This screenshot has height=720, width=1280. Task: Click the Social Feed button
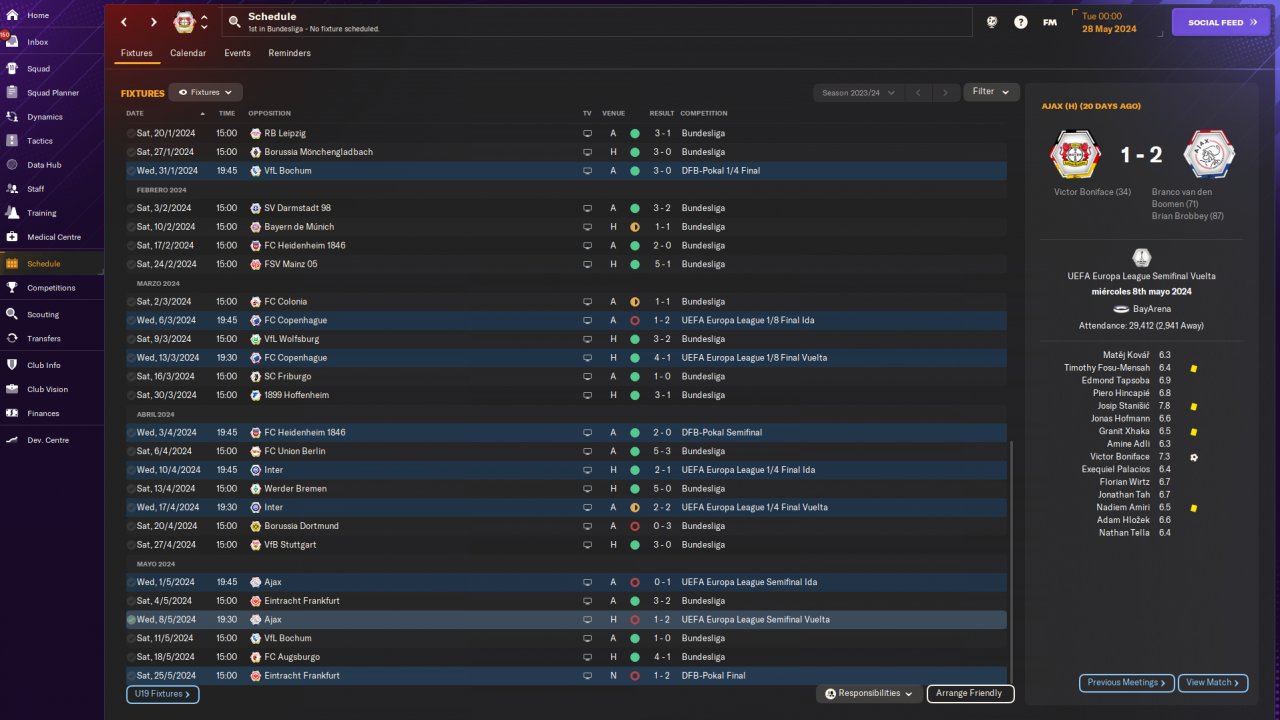1221,22
